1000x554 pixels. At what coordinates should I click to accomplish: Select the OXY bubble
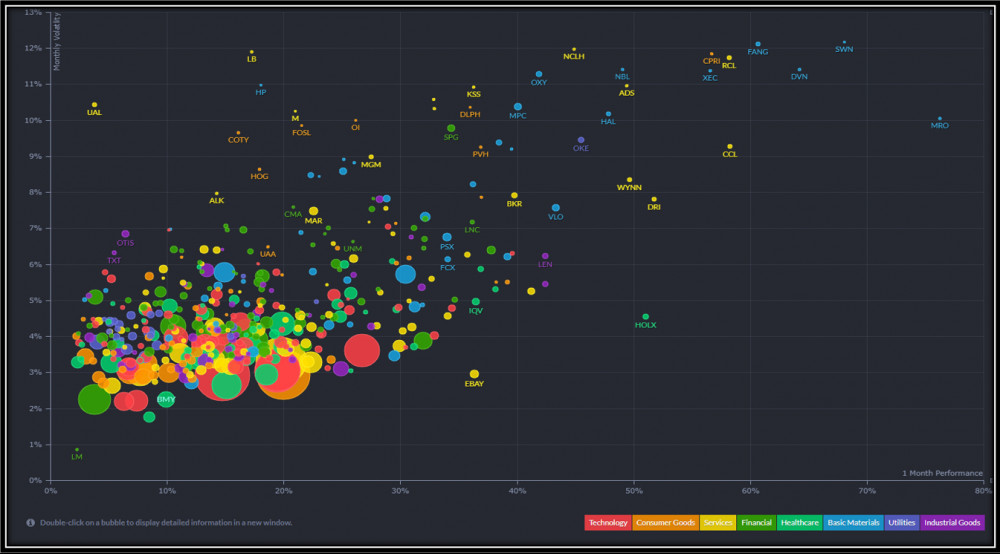539,75
